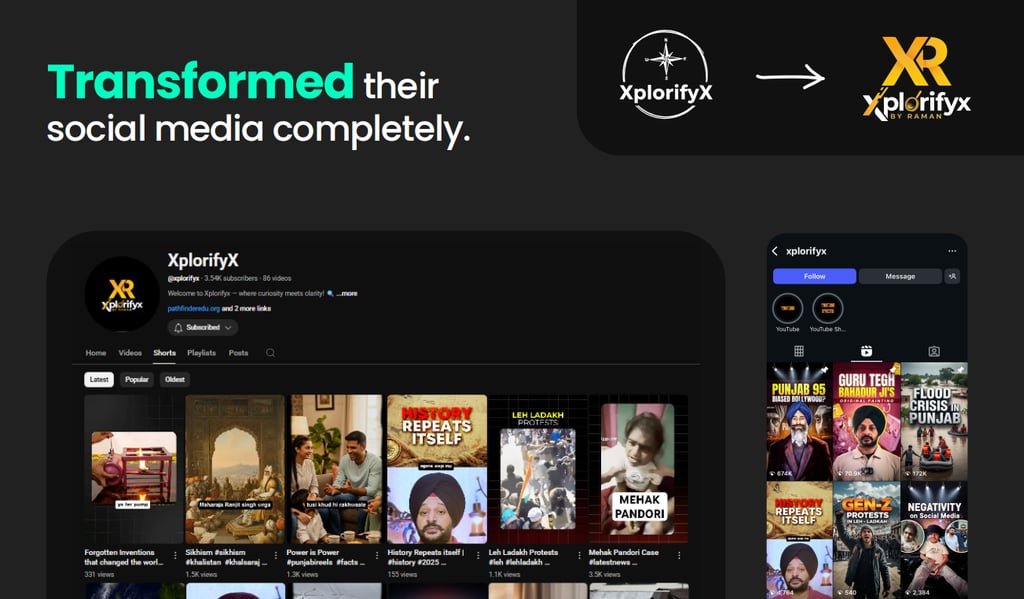1024x599 pixels.
Task: Select the Oldest filter chip
Action: pos(175,380)
